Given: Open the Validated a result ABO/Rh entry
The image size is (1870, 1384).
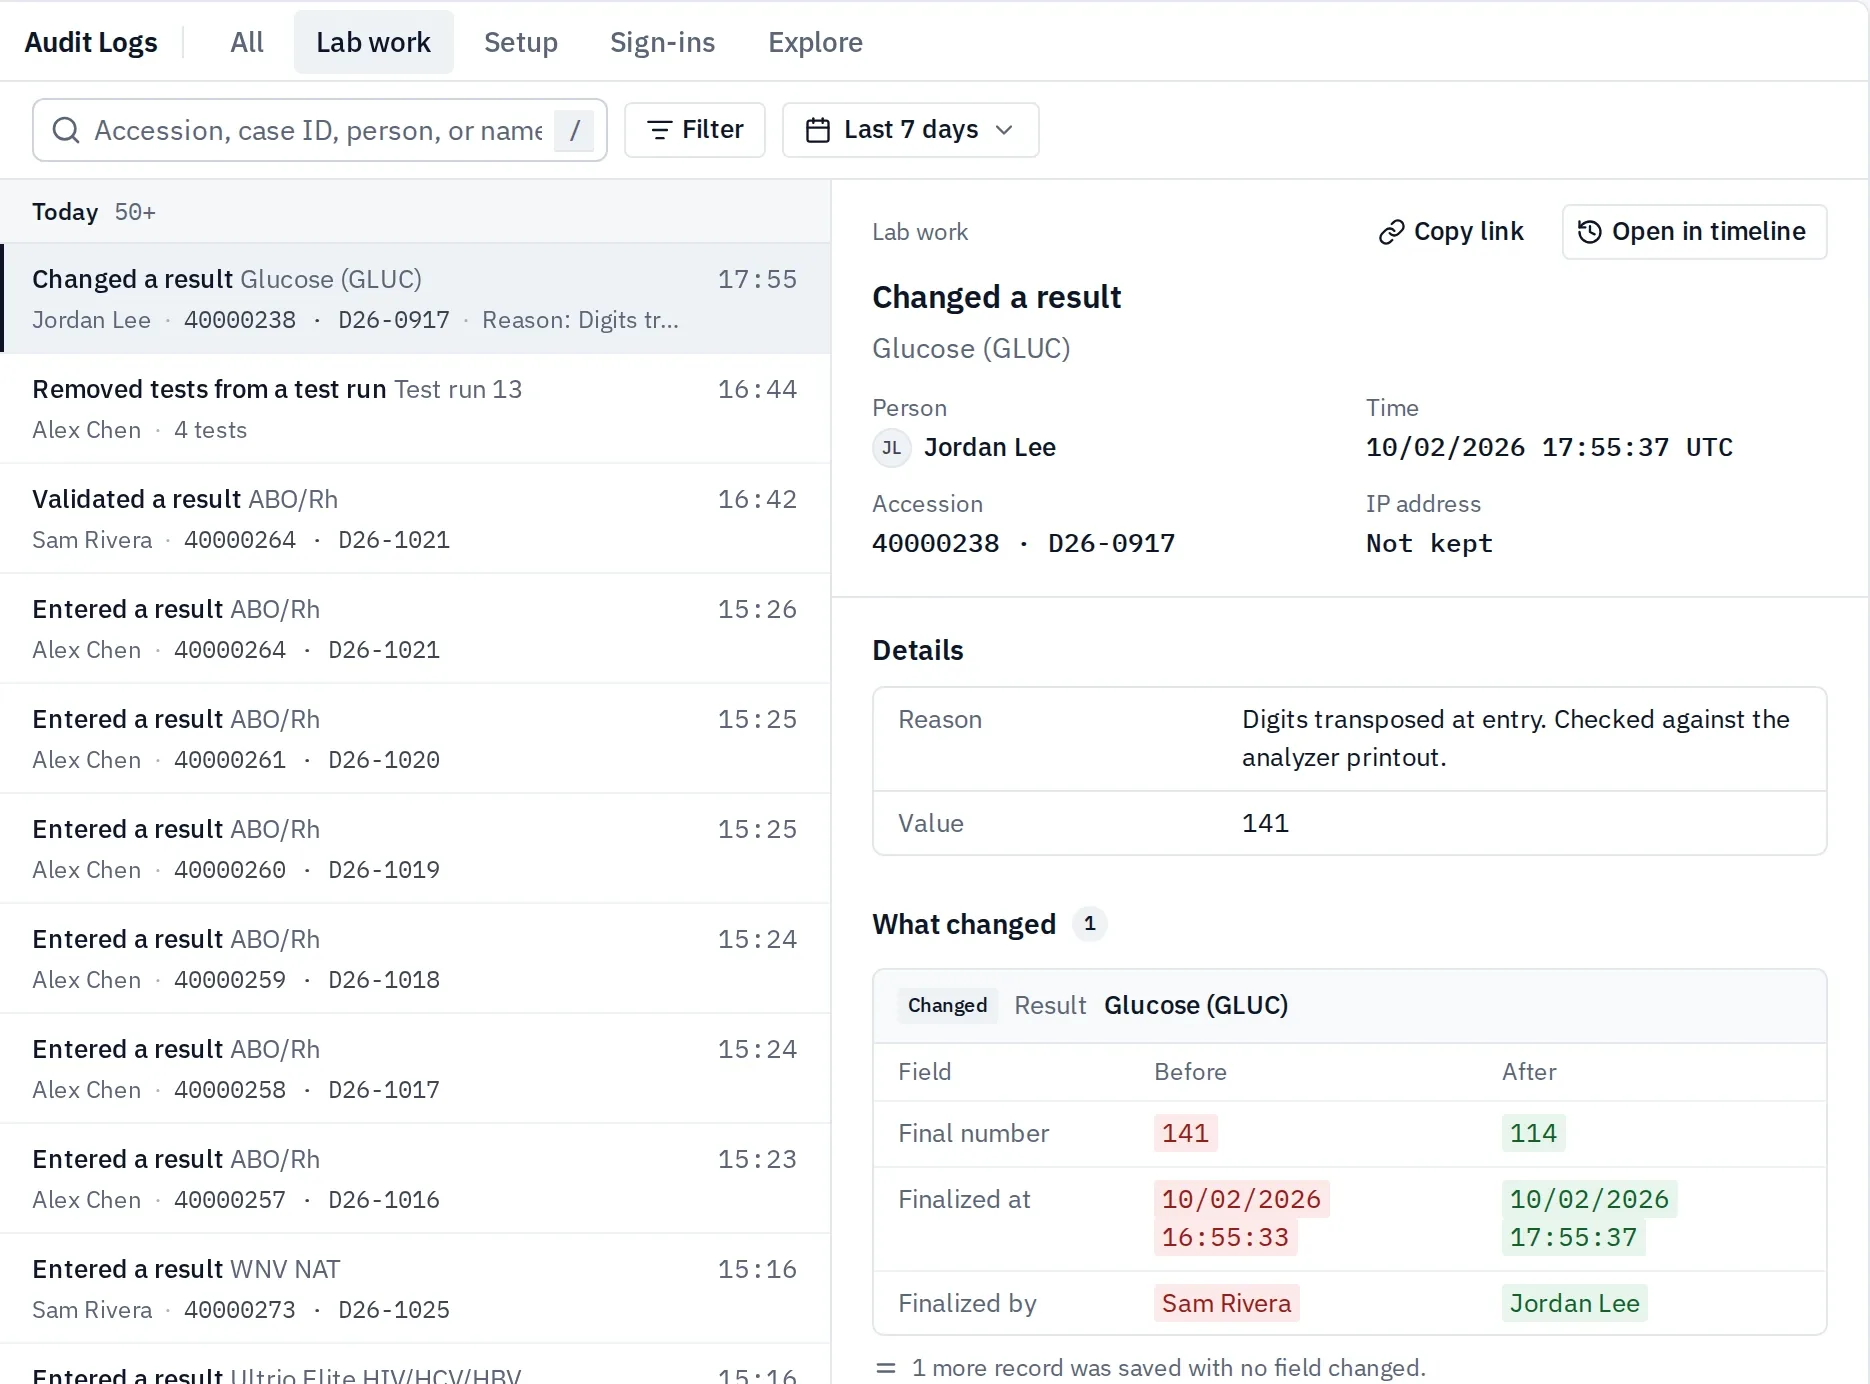Looking at the screenshot, I should pos(415,519).
